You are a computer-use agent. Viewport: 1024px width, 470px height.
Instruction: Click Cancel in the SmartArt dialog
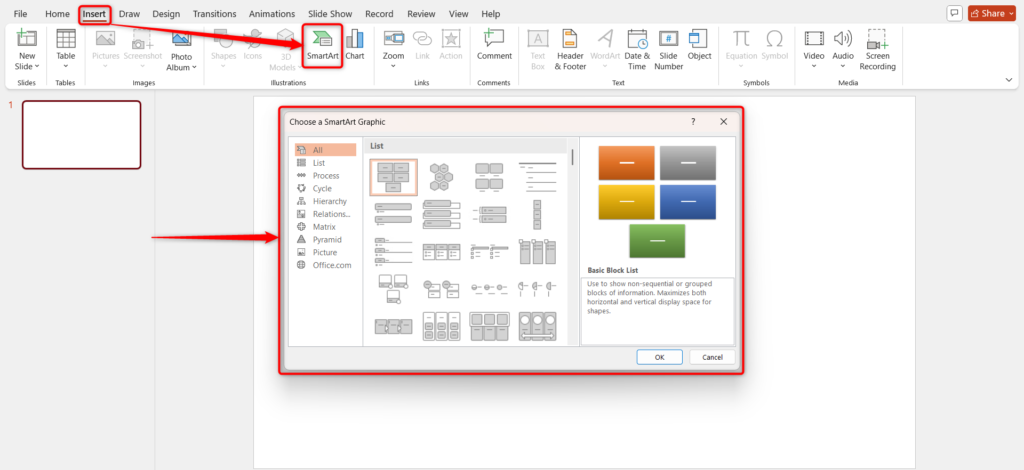[x=712, y=357]
